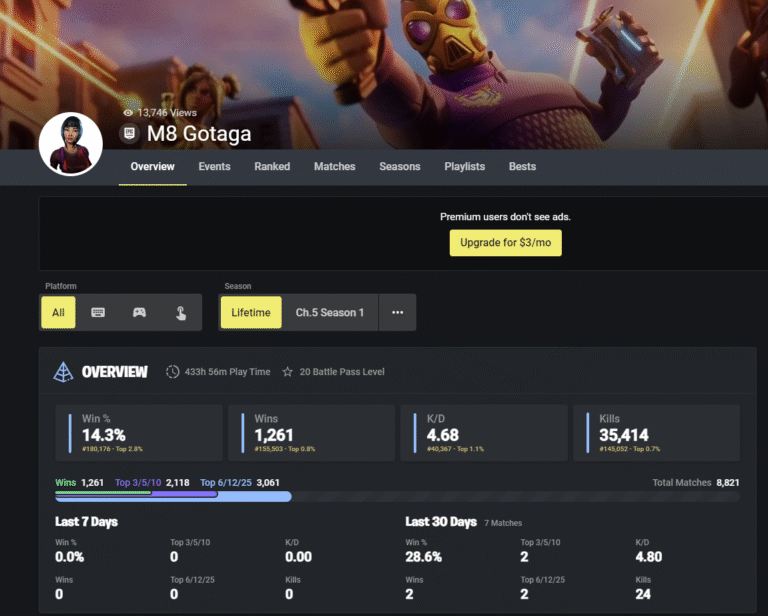Select the Lifetime season filter
The height and width of the screenshot is (616, 768).
[251, 312]
